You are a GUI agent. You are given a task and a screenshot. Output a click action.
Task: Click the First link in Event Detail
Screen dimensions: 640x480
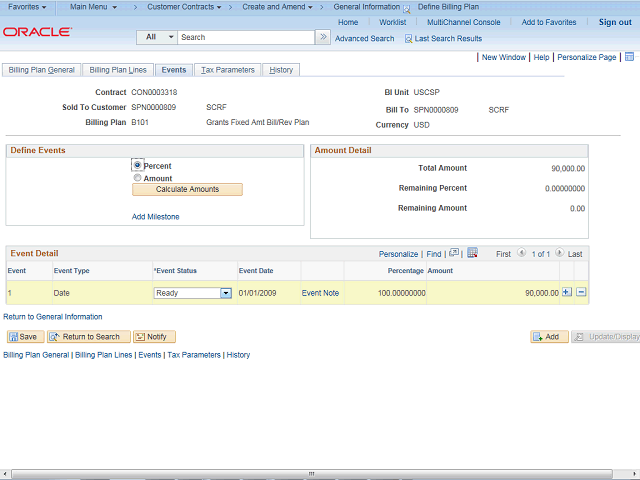pyautogui.click(x=503, y=254)
